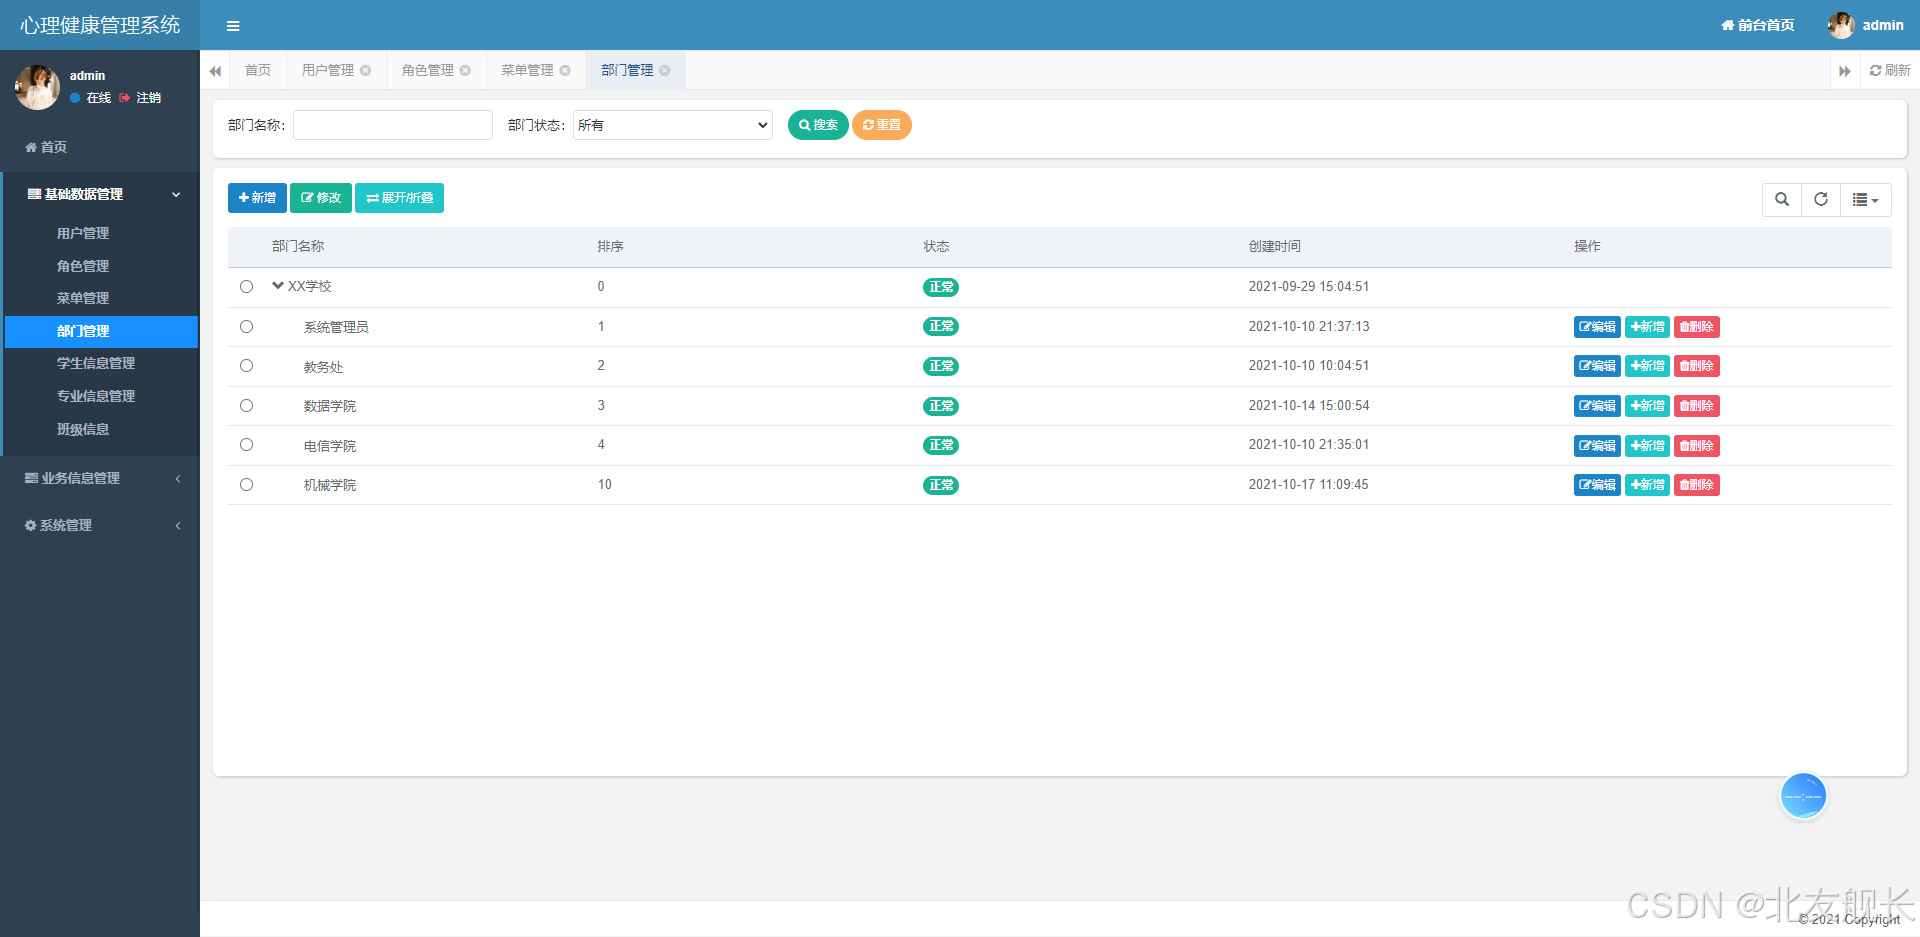Open the 部门状态 dropdown
Image resolution: width=1920 pixels, height=937 pixels.
673,125
